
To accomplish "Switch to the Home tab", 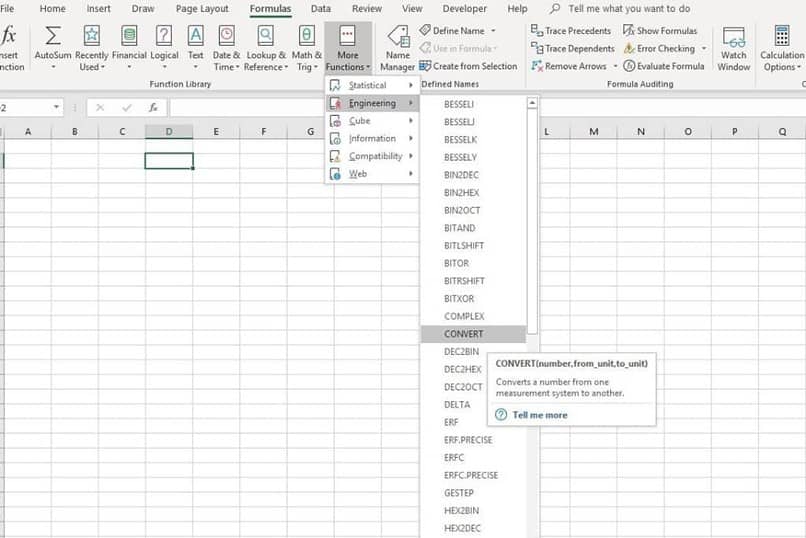I will (x=52, y=9).
